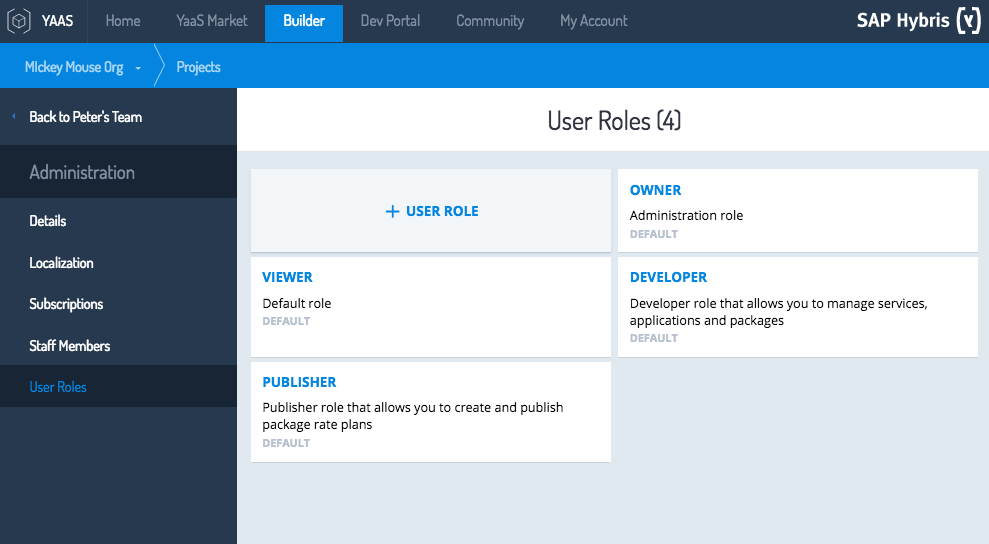The height and width of the screenshot is (544, 989).
Task: Click the DEVELOPER role description text
Action: (778, 312)
